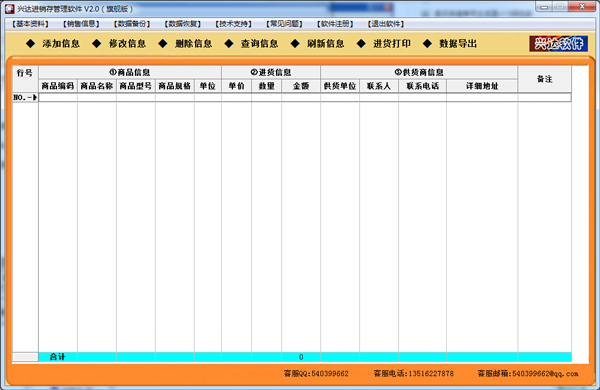The width and height of the screenshot is (600, 390).
Task: Click the 金额 column header
Action: 301,86
